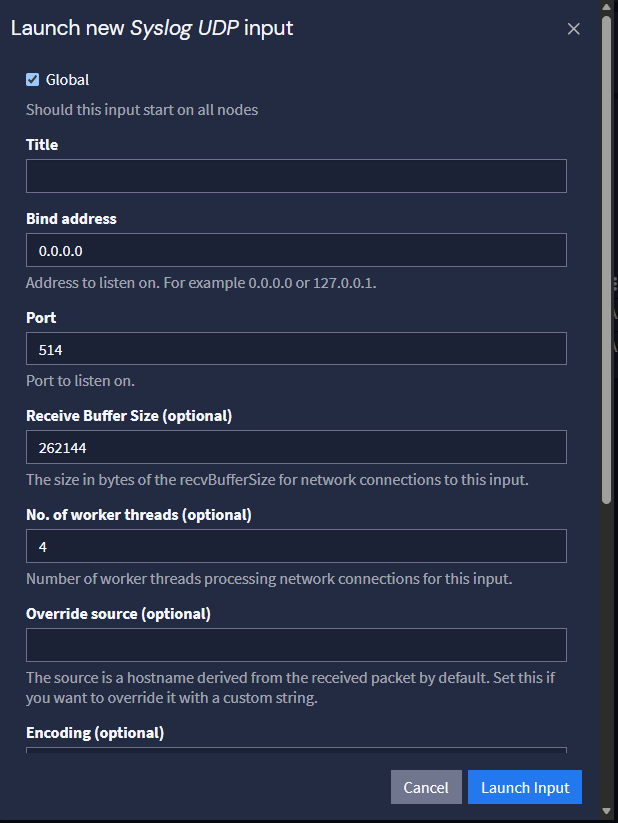
Task: Focus the worker threads field showing 4
Action: [x=296, y=546]
